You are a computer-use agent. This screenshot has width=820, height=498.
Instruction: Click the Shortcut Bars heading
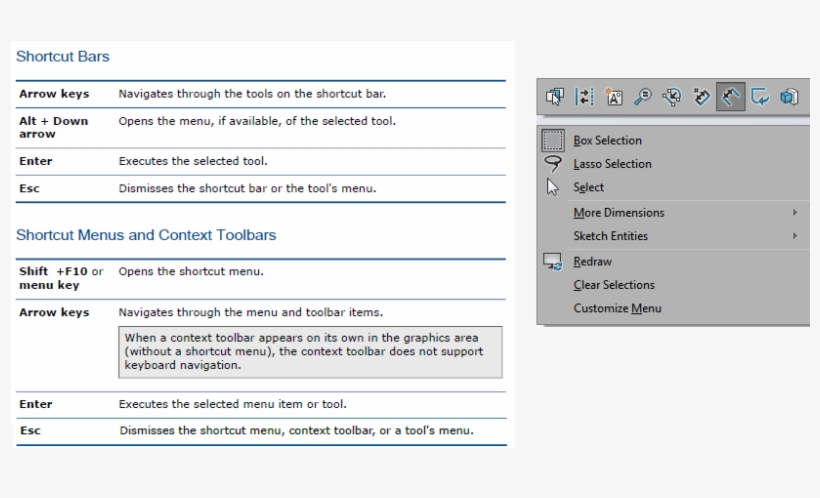[63, 56]
